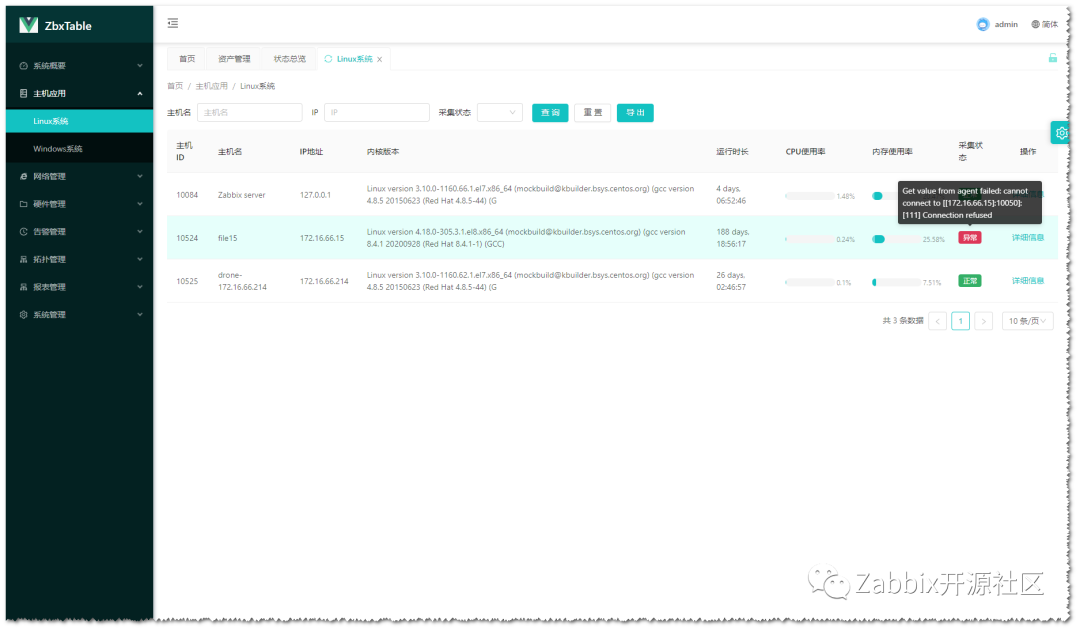Expand the 硬件管理 menu chevron
This screenshot has width=1080, height=631.
click(x=140, y=204)
